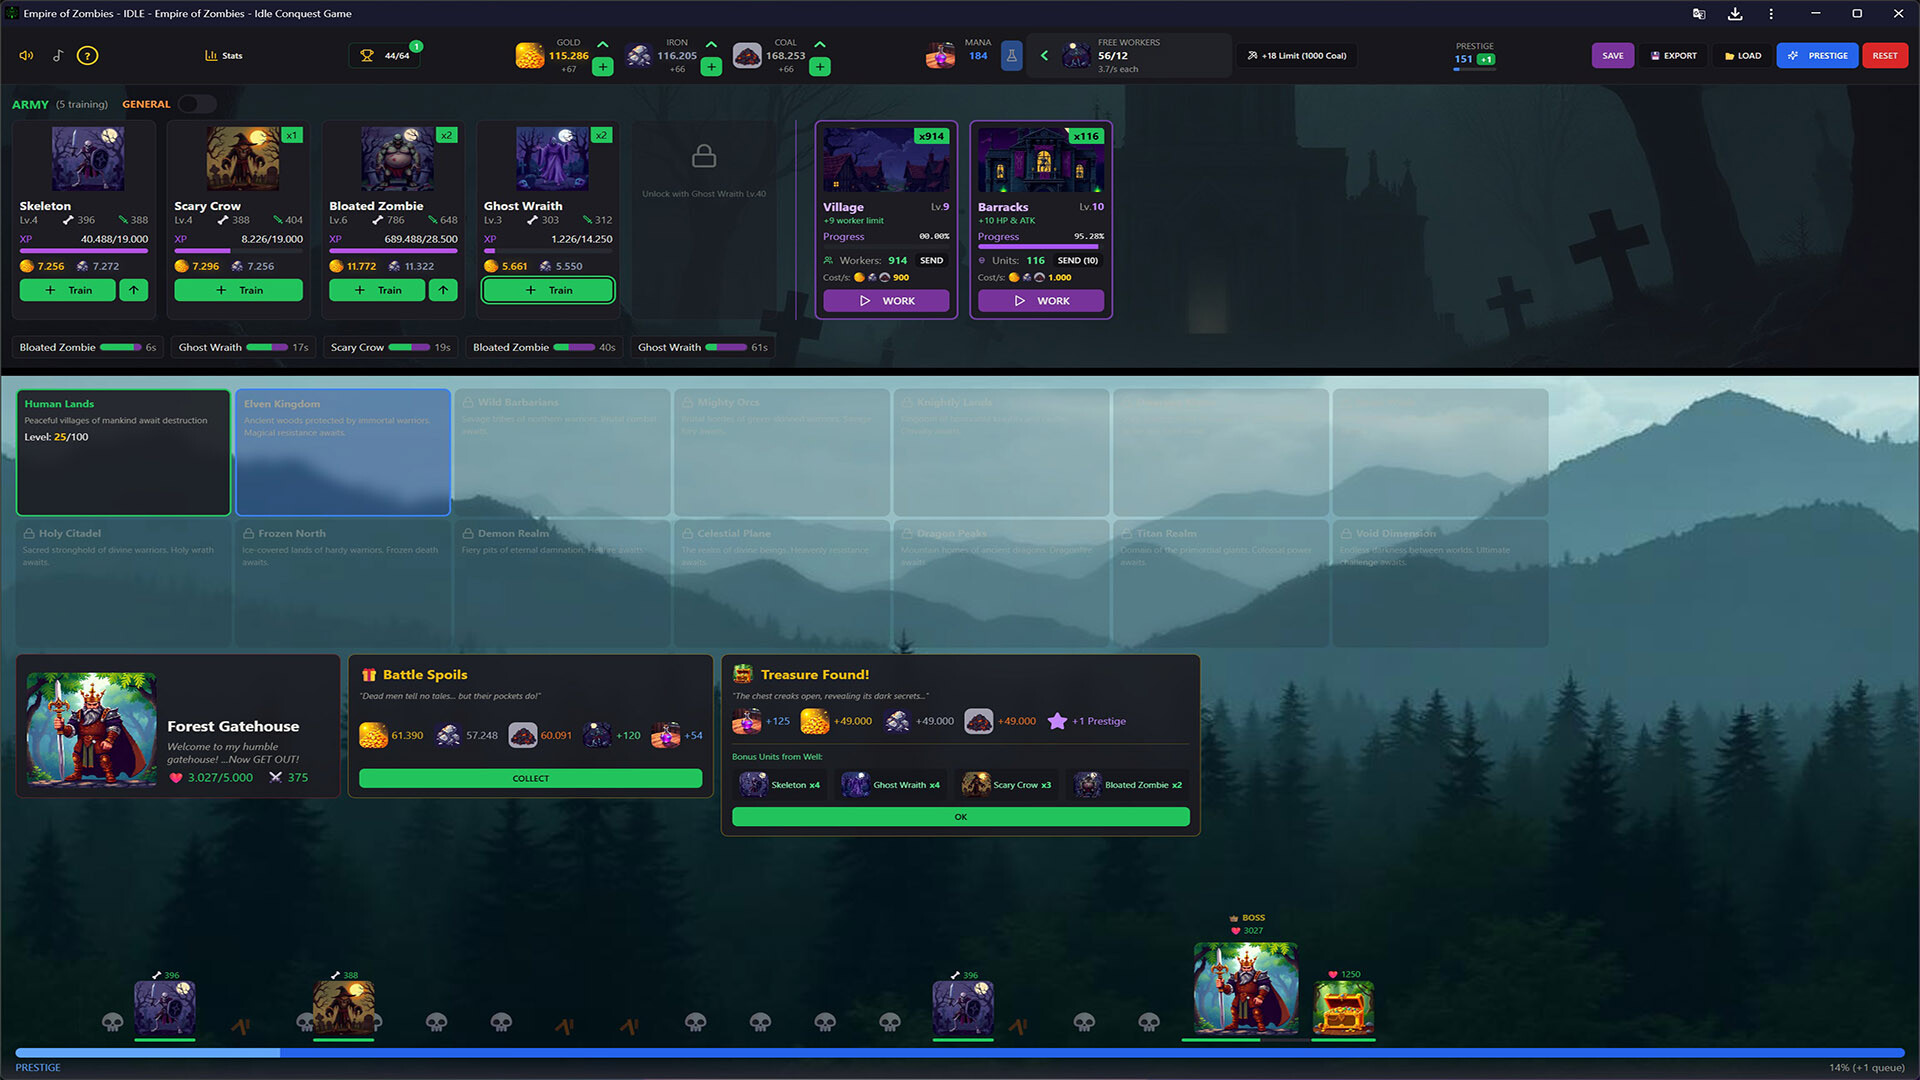The width and height of the screenshot is (1920, 1080).
Task: Open the Stats tab
Action: click(x=224, y=56)
